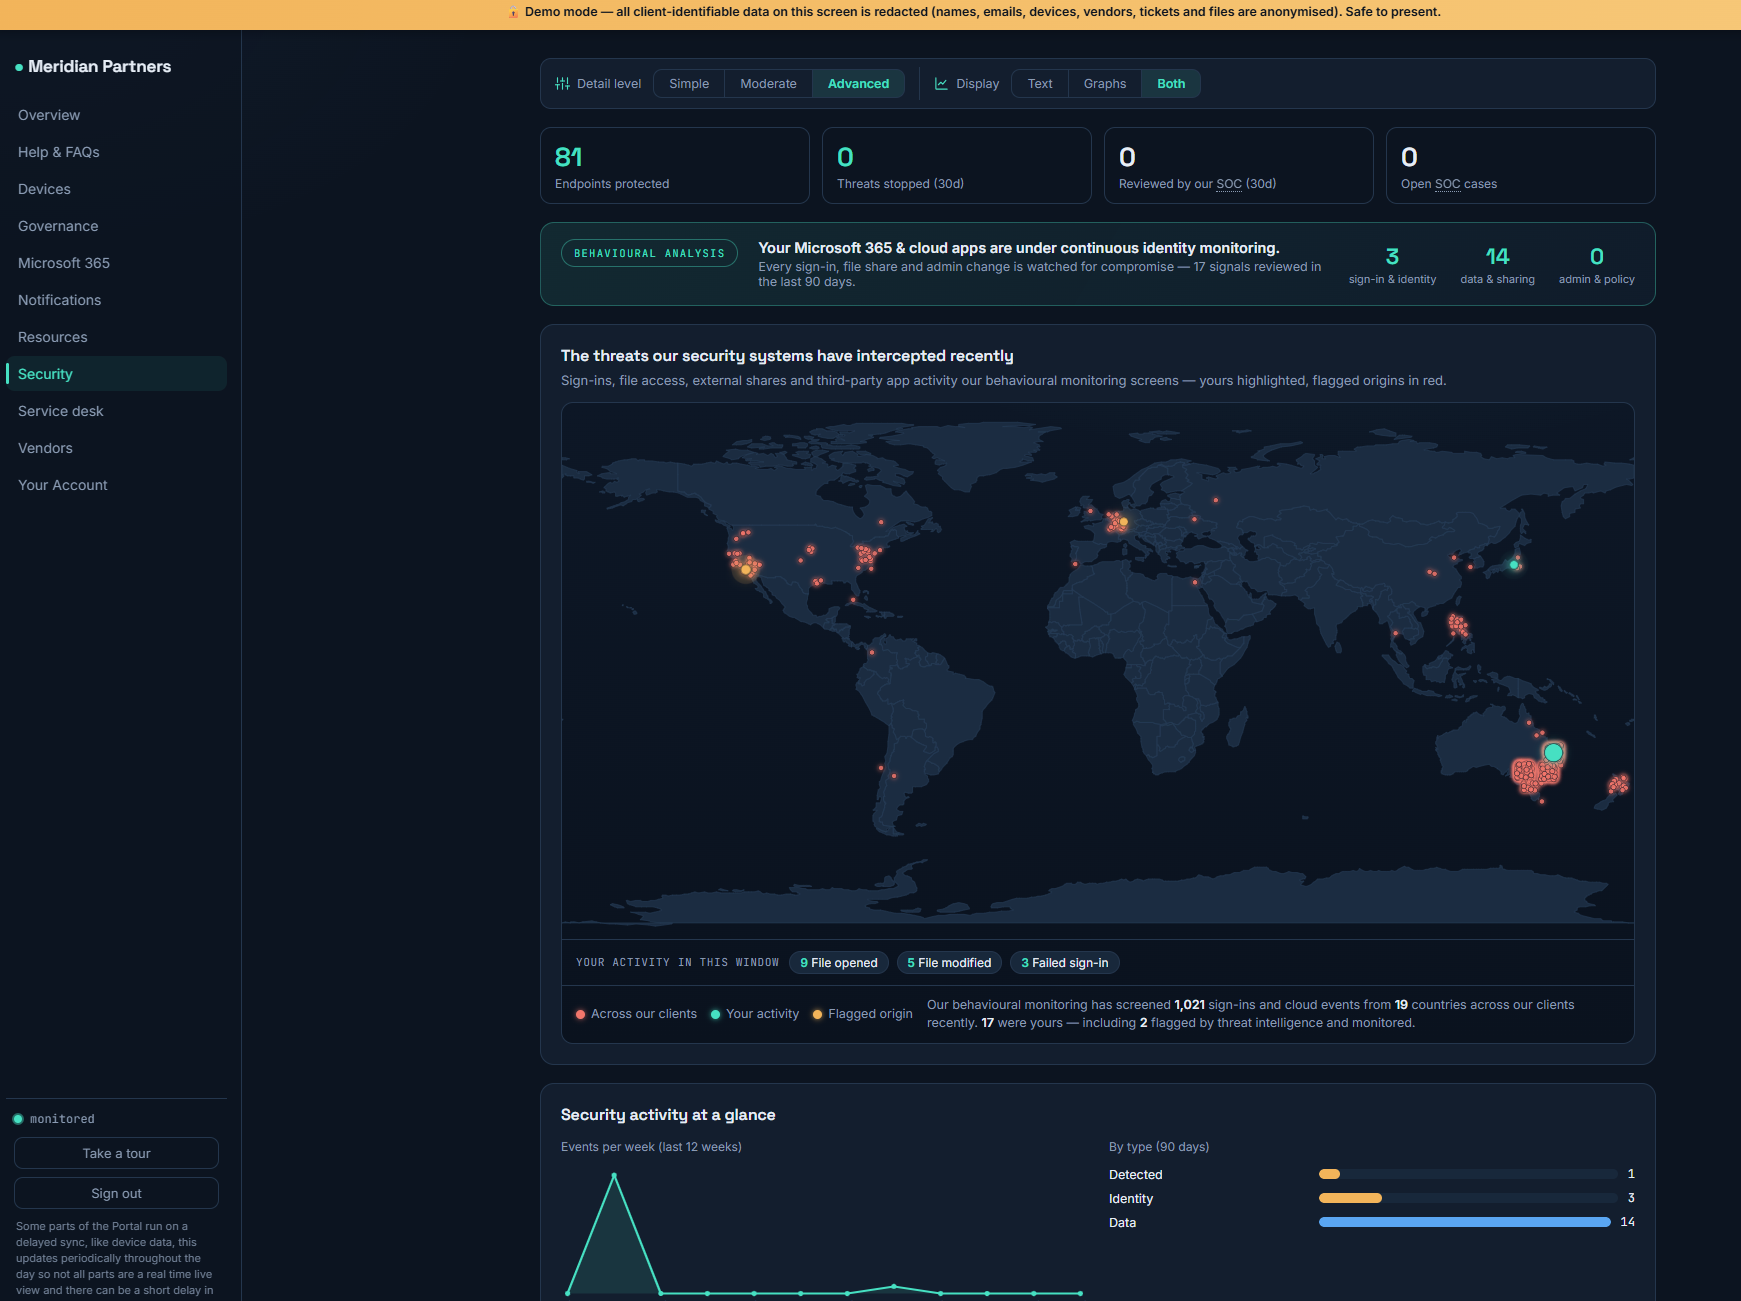This screenshot has height=1301, width=1741.
Task: Click the red cluster over New Zealand
Action: (x=1618, y=784)
